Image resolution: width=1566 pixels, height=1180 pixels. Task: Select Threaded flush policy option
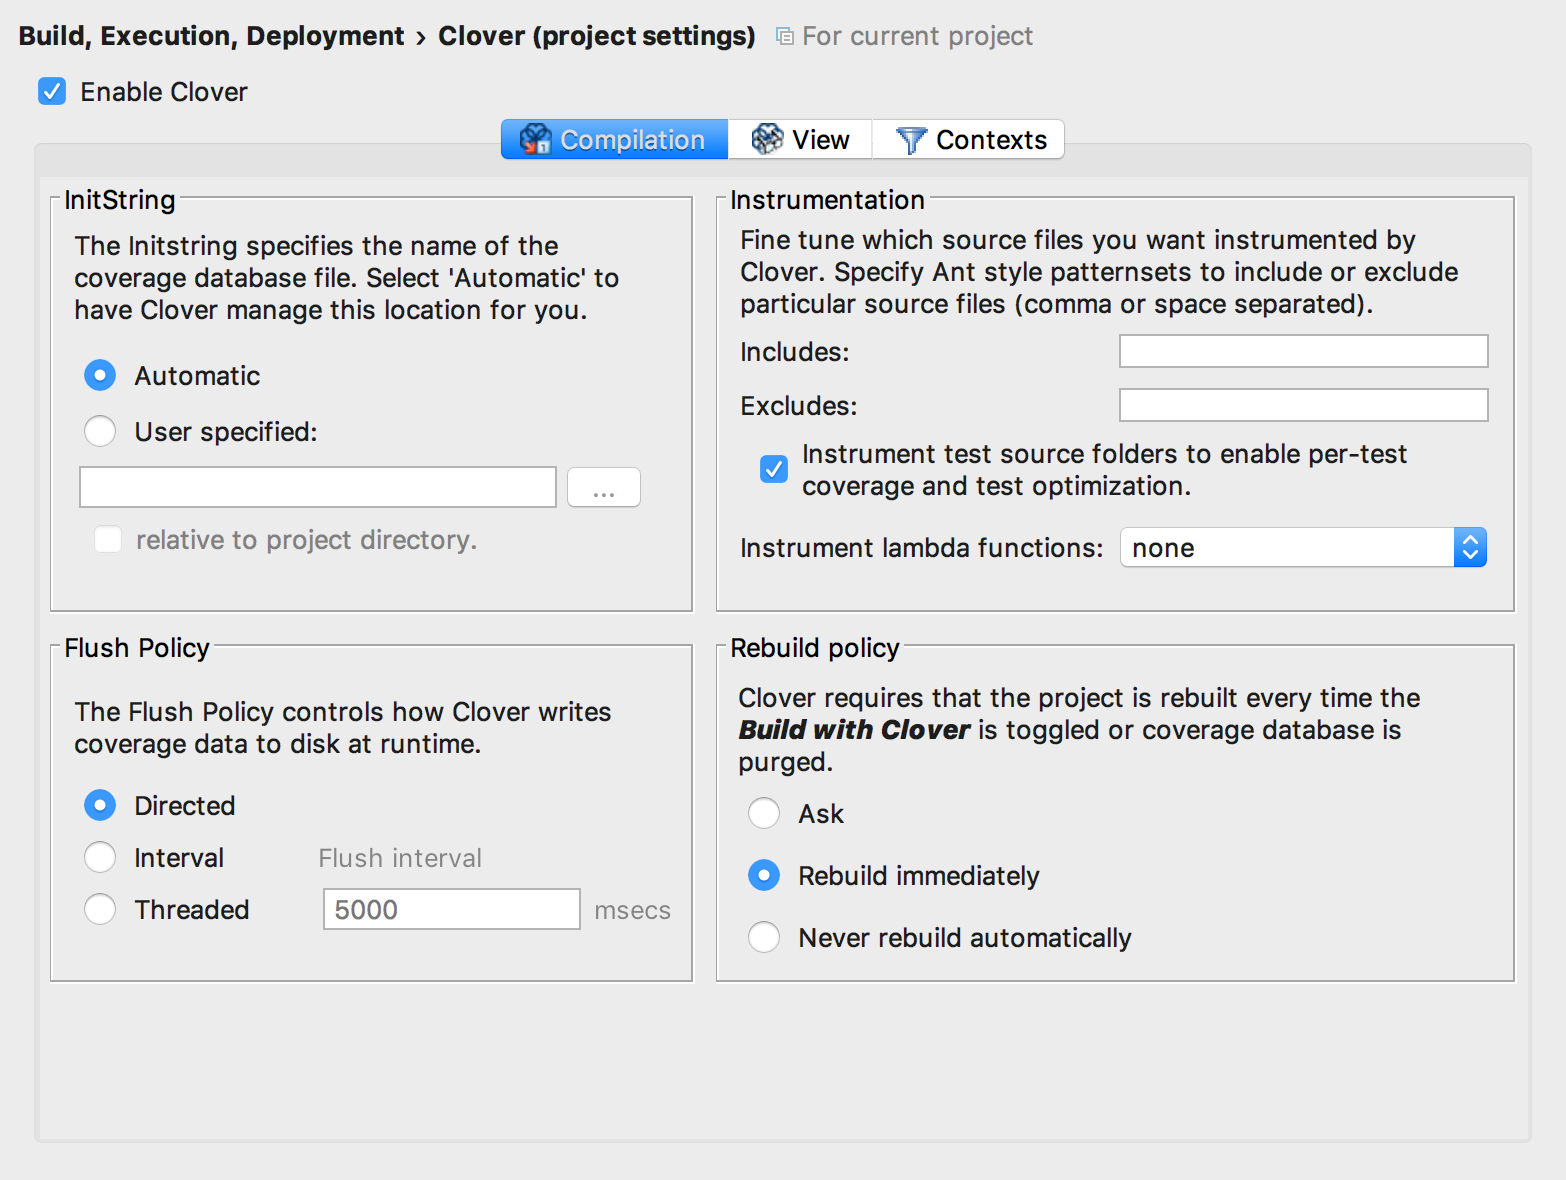pyautogui.click(x=100, y=910)
